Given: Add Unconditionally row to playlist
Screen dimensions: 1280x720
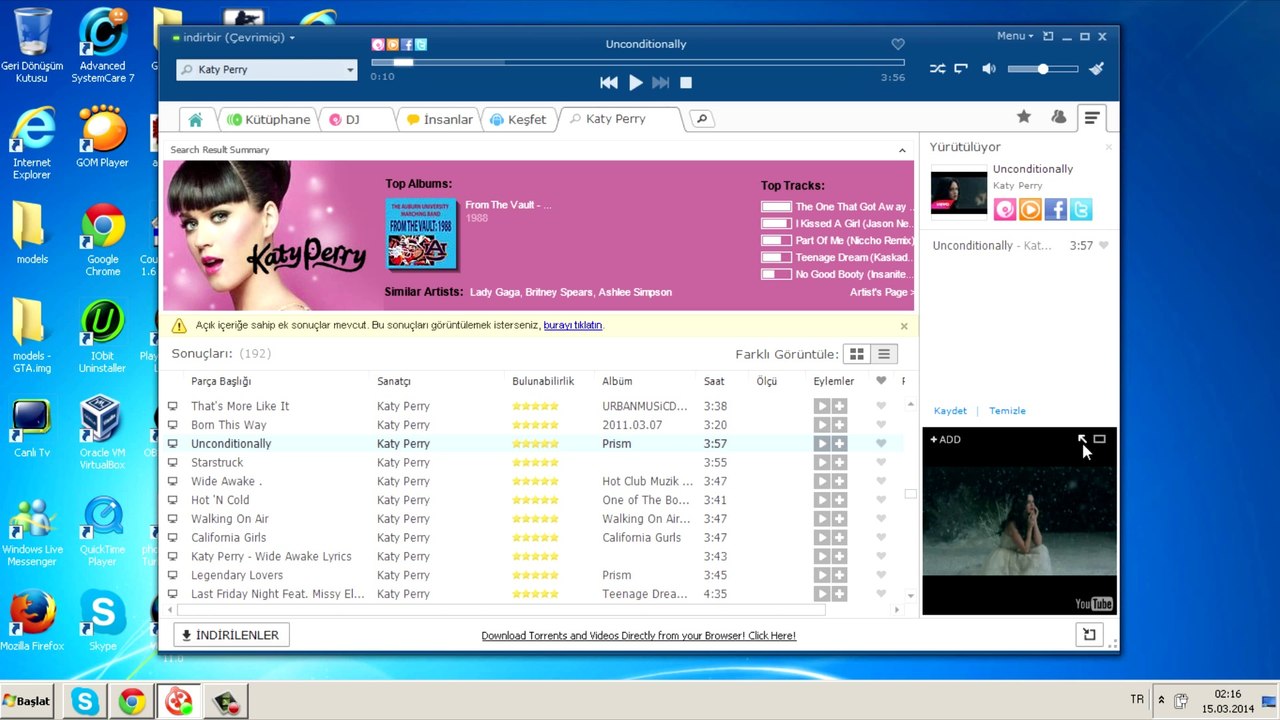Looking at the screenshot, I should (839, 444).
